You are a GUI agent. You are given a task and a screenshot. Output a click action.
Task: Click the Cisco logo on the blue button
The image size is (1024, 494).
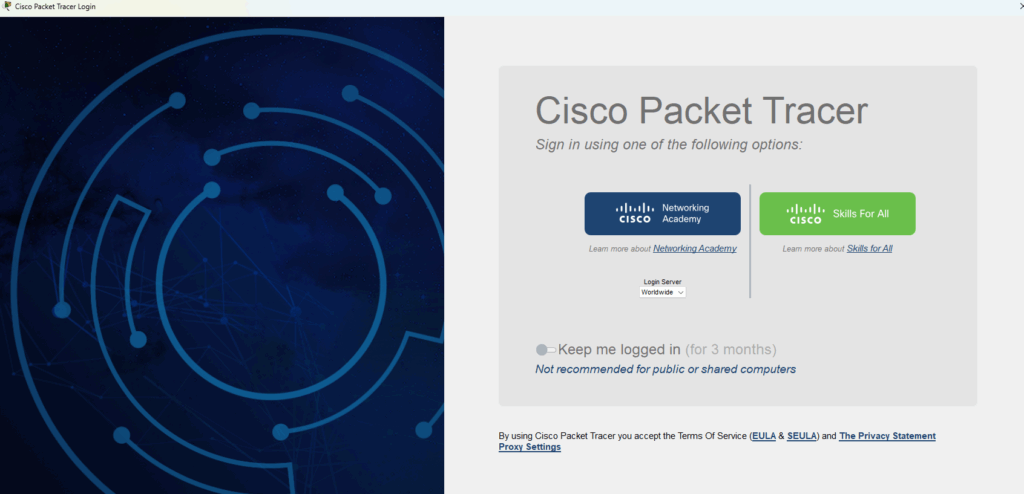point(635,213)
